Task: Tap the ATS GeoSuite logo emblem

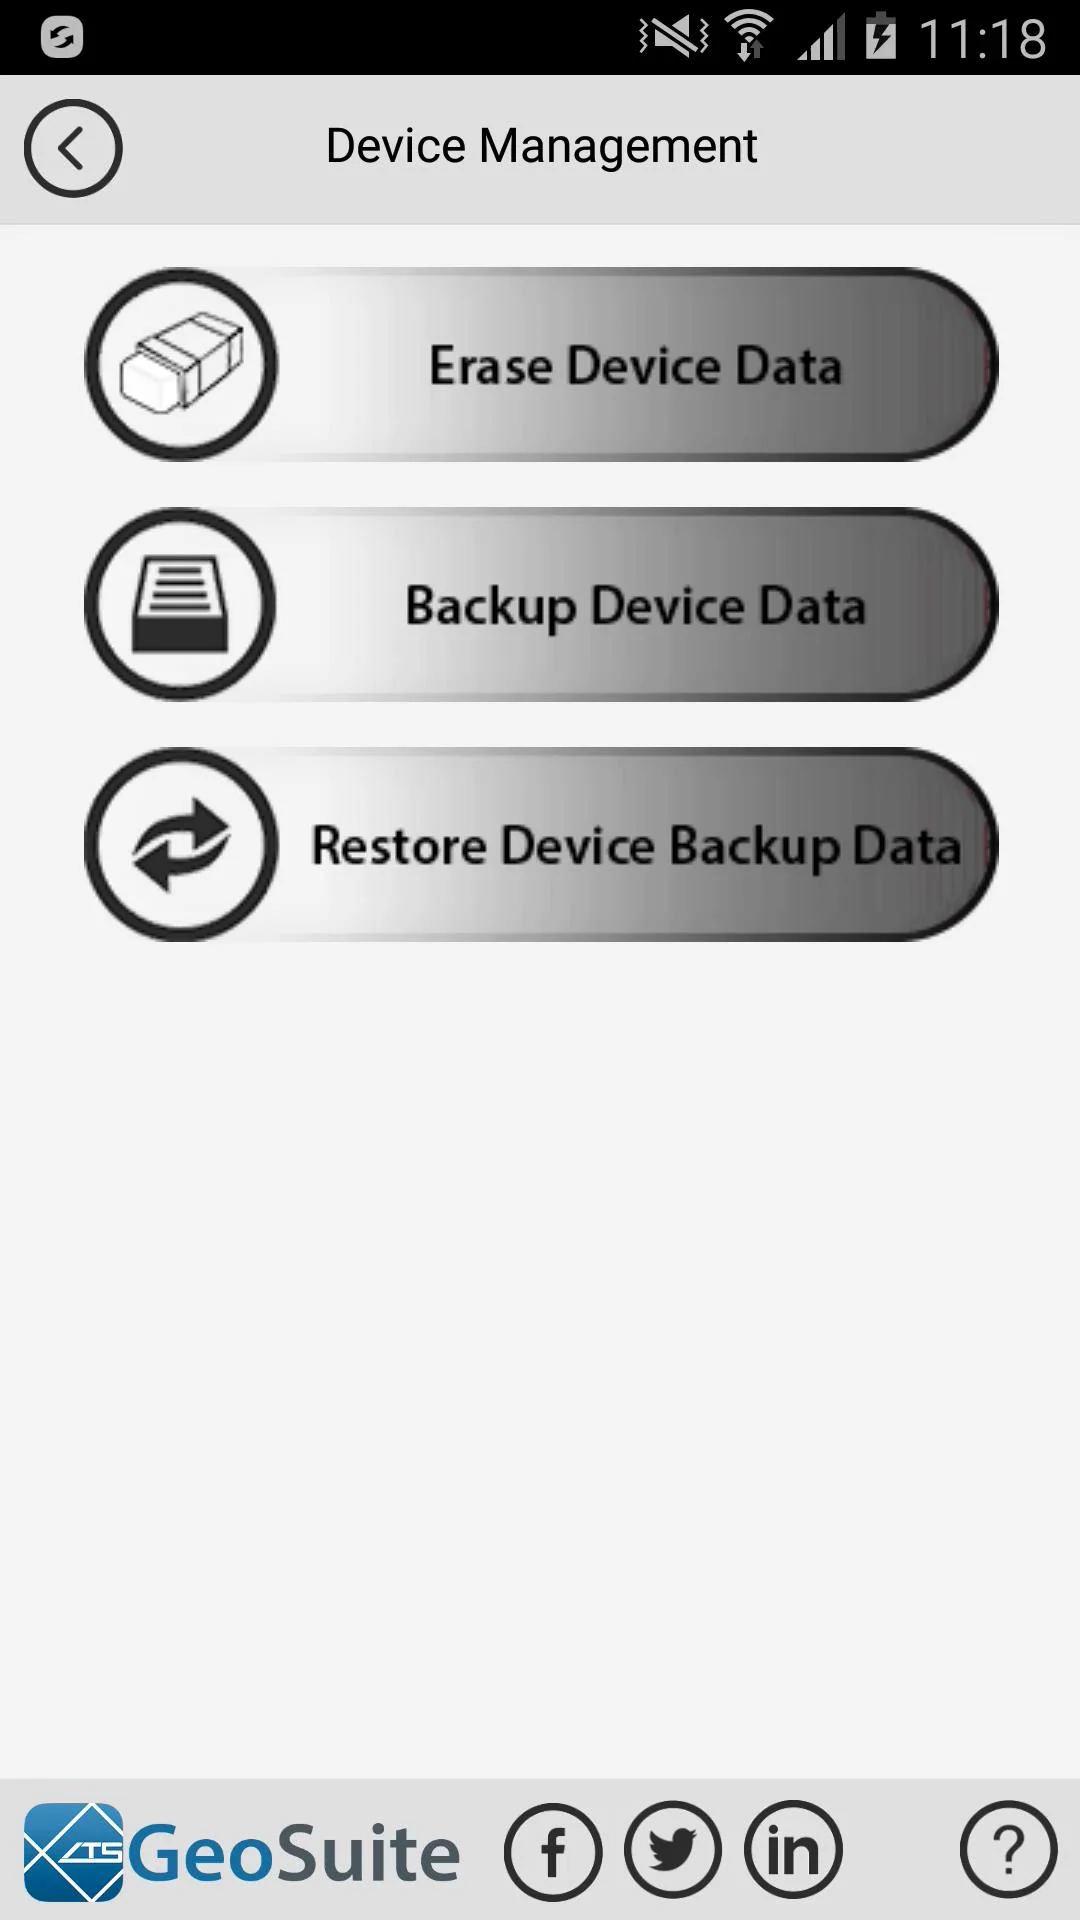Action: (x=74, y=1852)
